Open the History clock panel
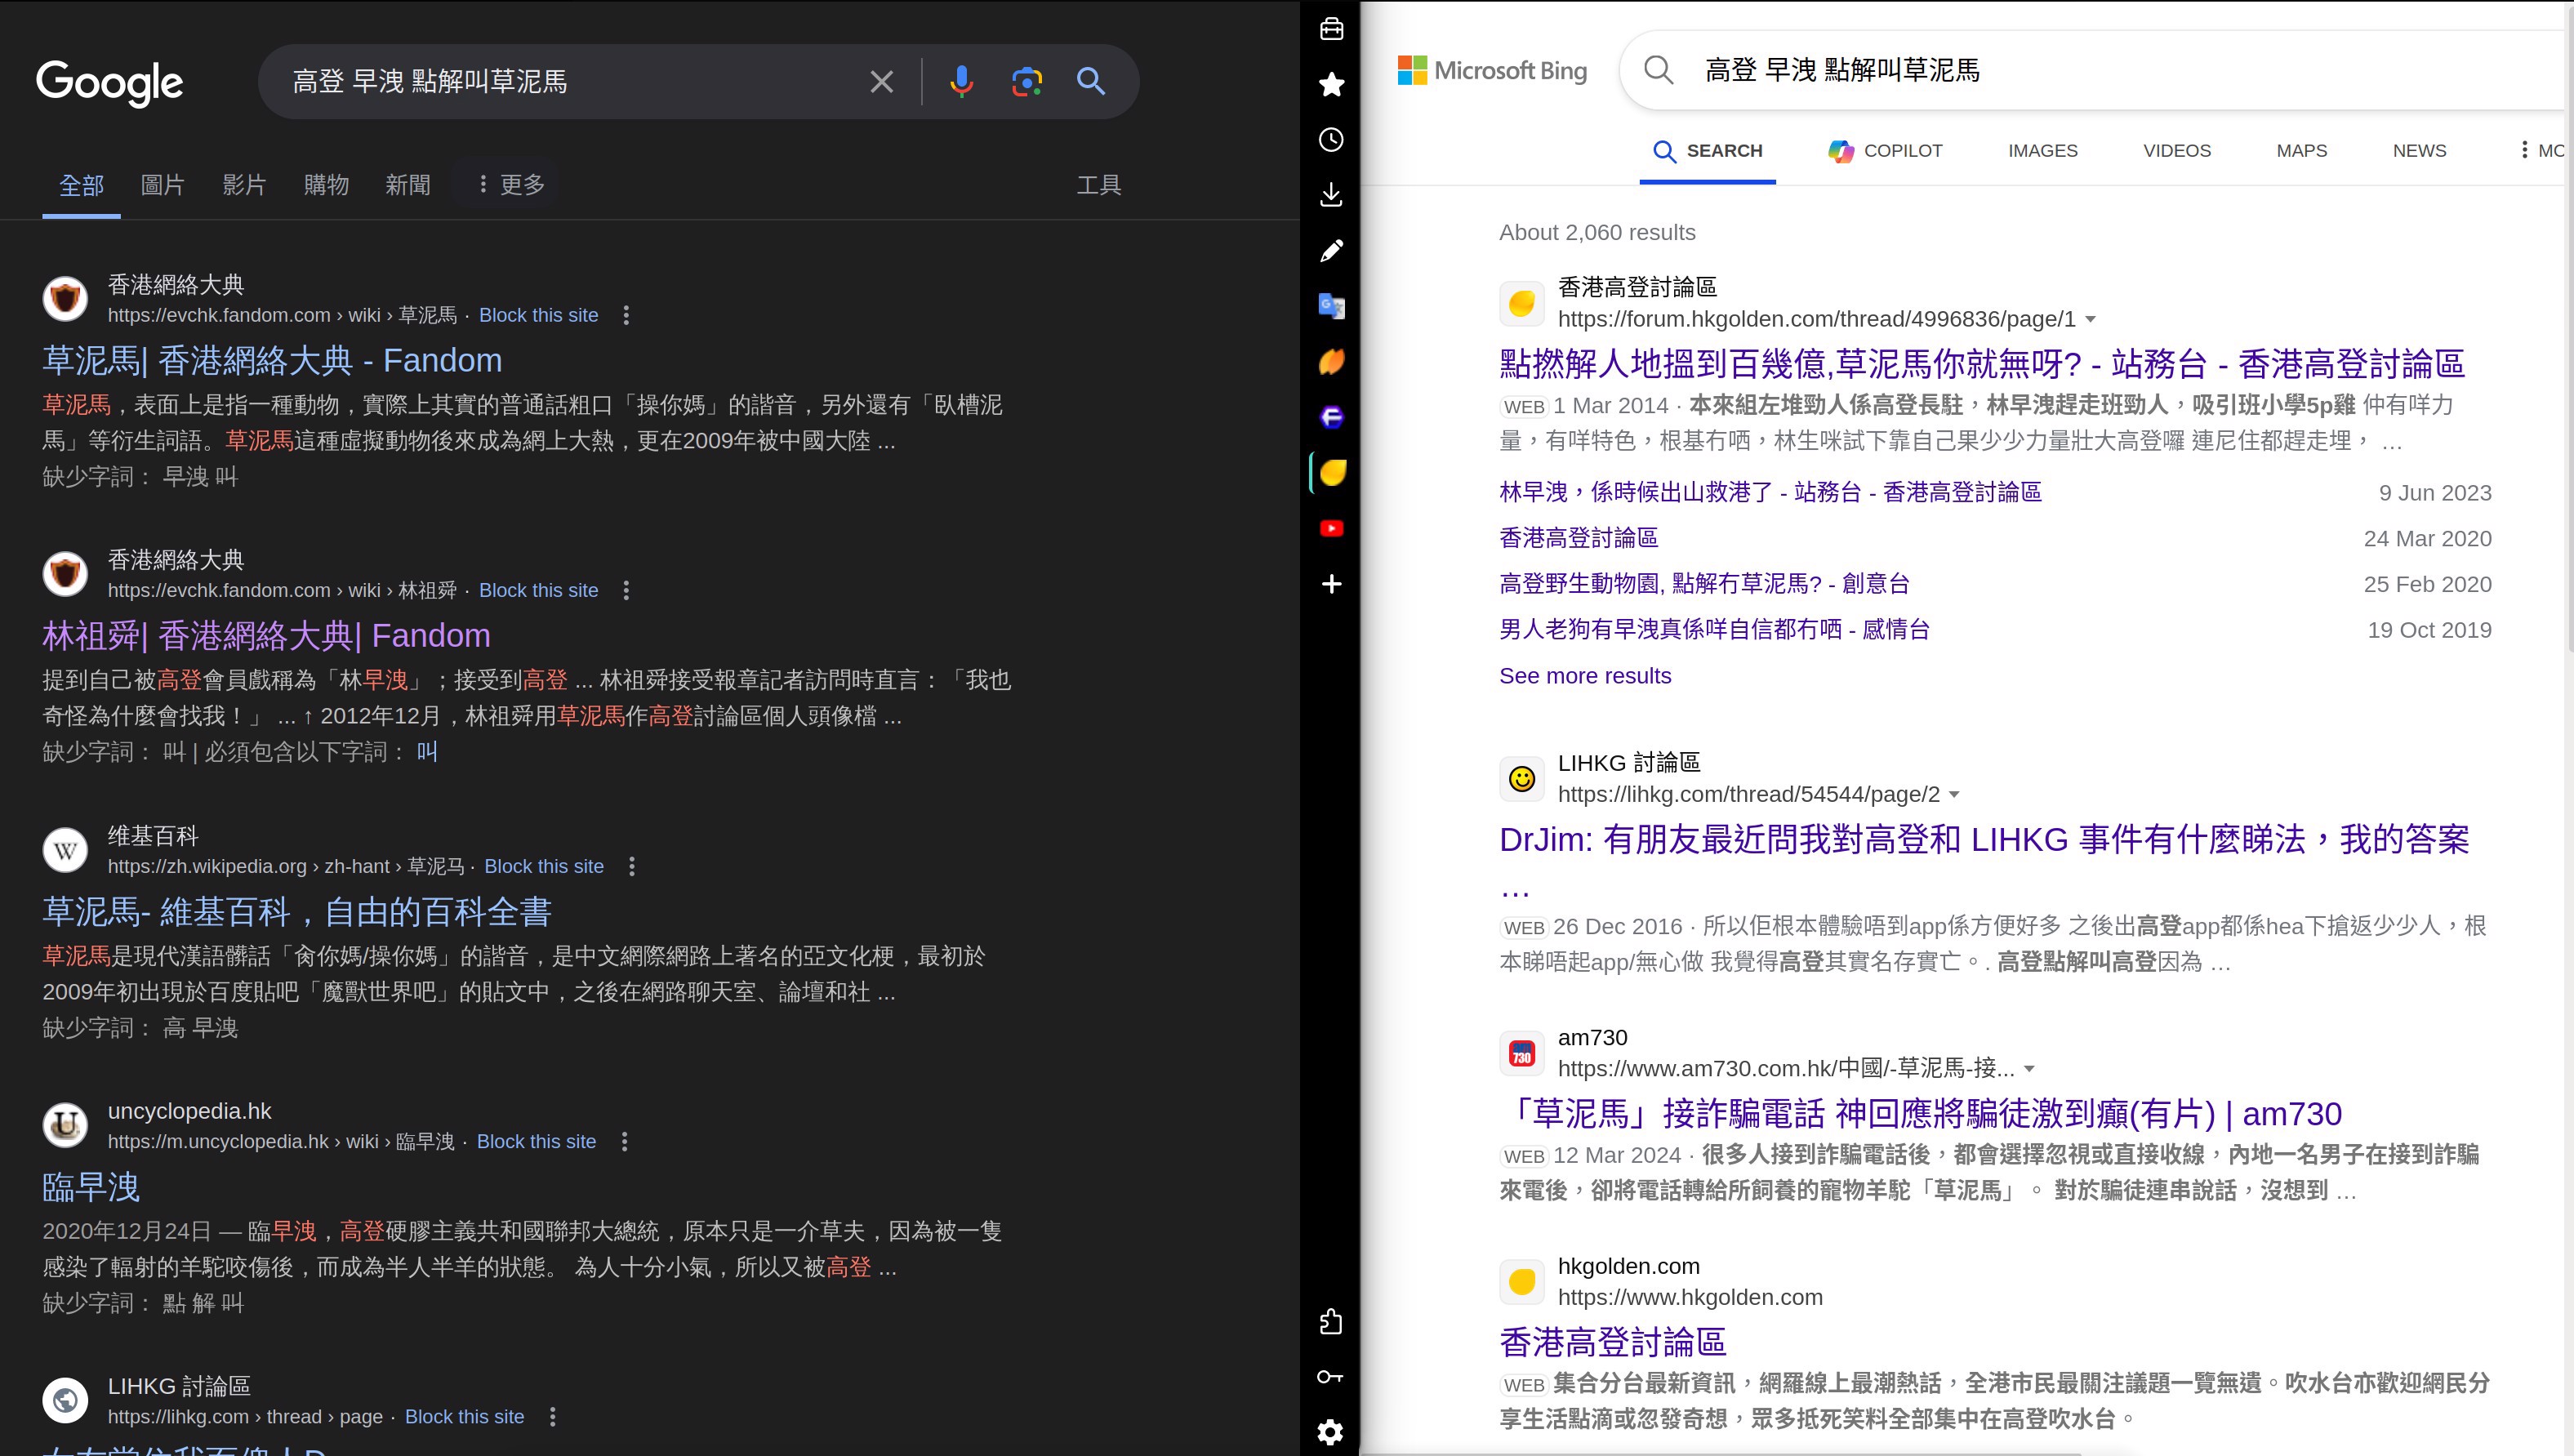This screenshot has width=2574, height=1456. 1331,140
